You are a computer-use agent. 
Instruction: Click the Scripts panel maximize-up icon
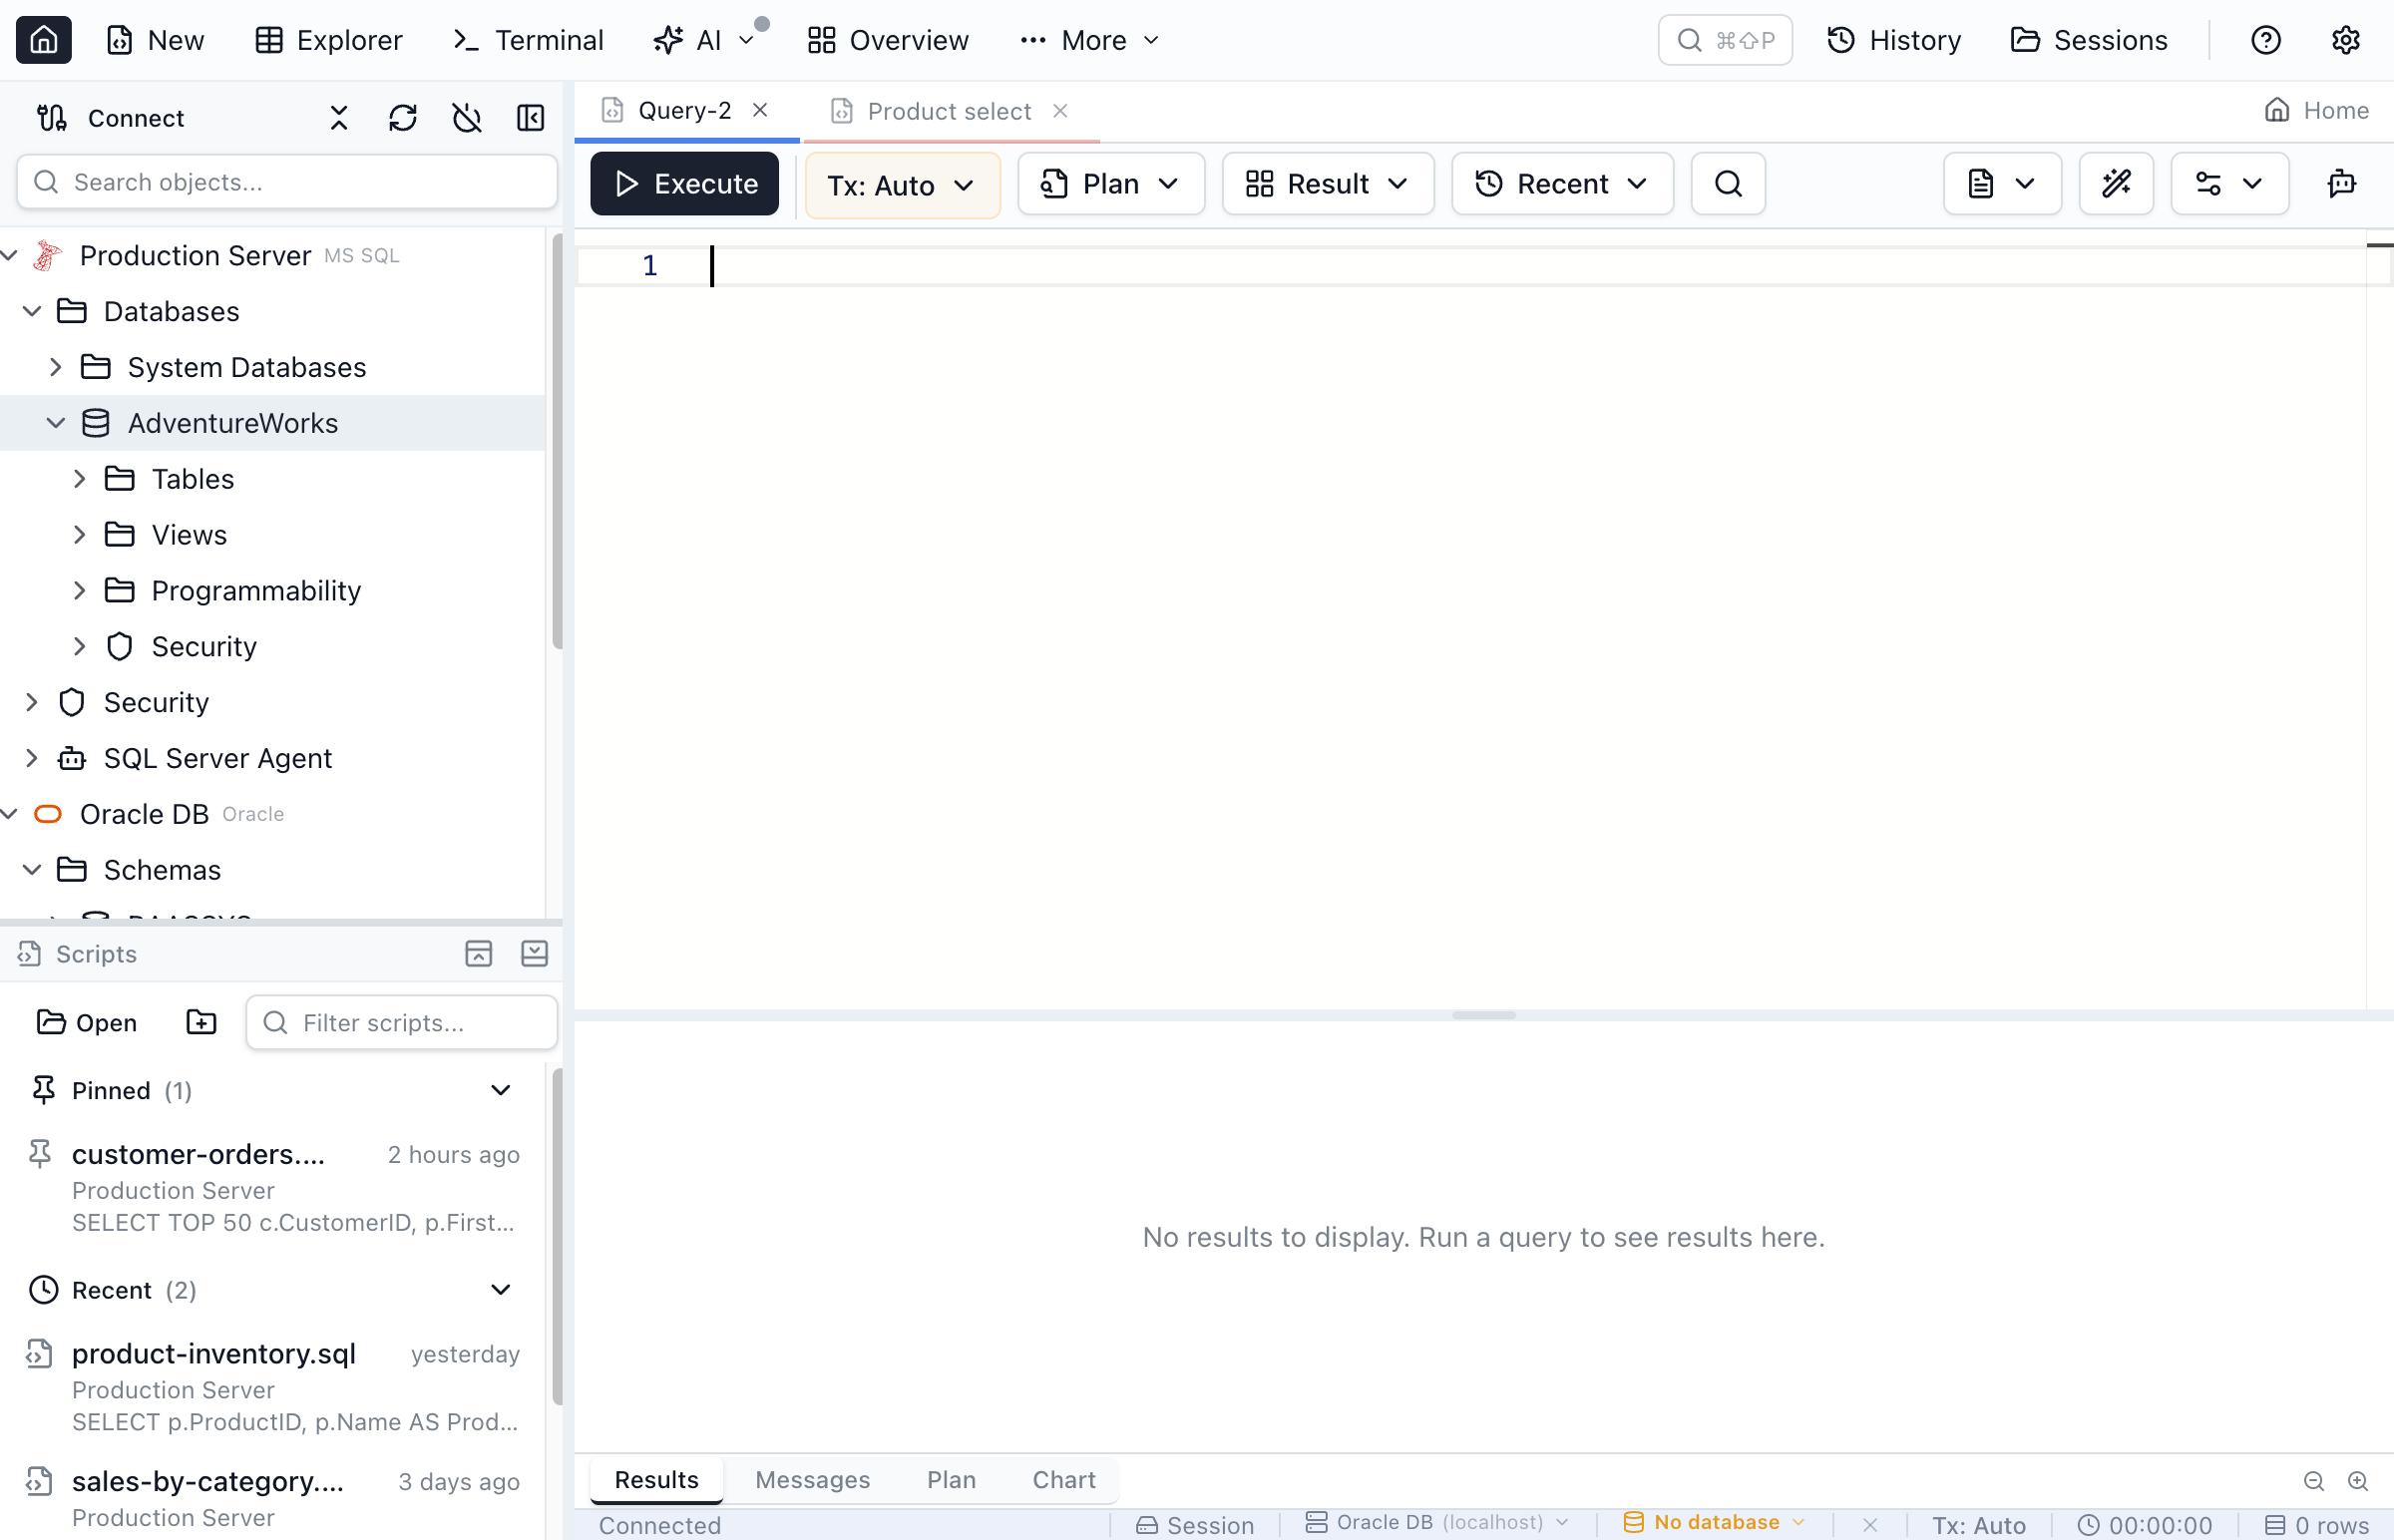coord(479,954)
